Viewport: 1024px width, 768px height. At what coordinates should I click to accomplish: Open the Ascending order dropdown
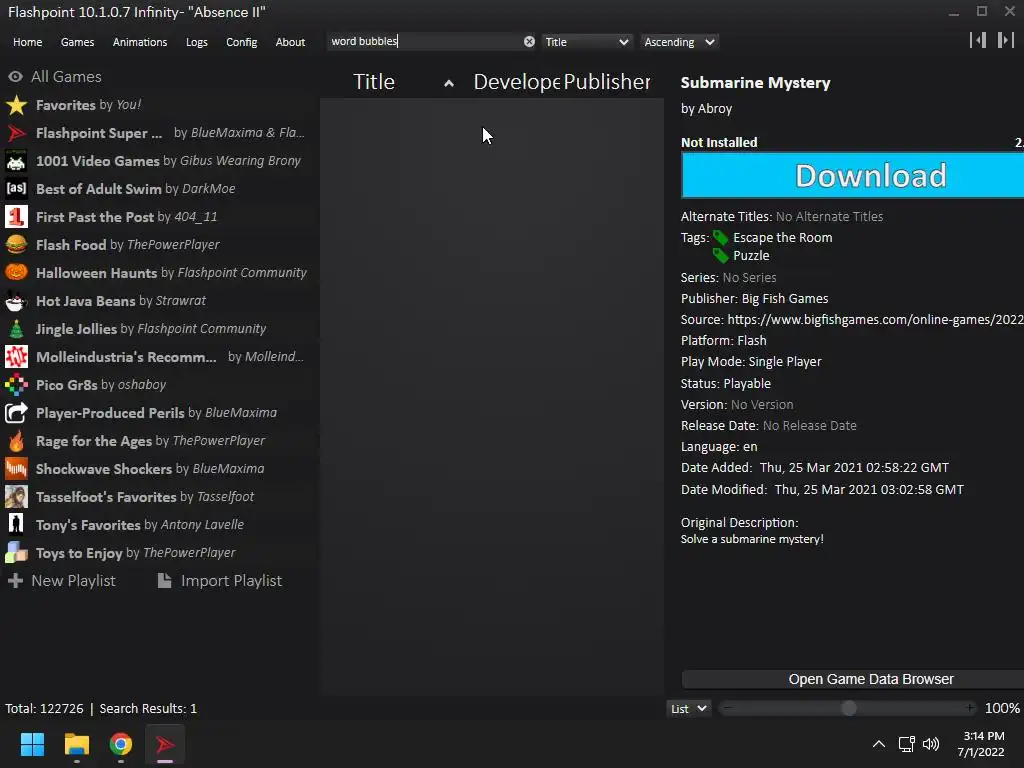(679, 42)
